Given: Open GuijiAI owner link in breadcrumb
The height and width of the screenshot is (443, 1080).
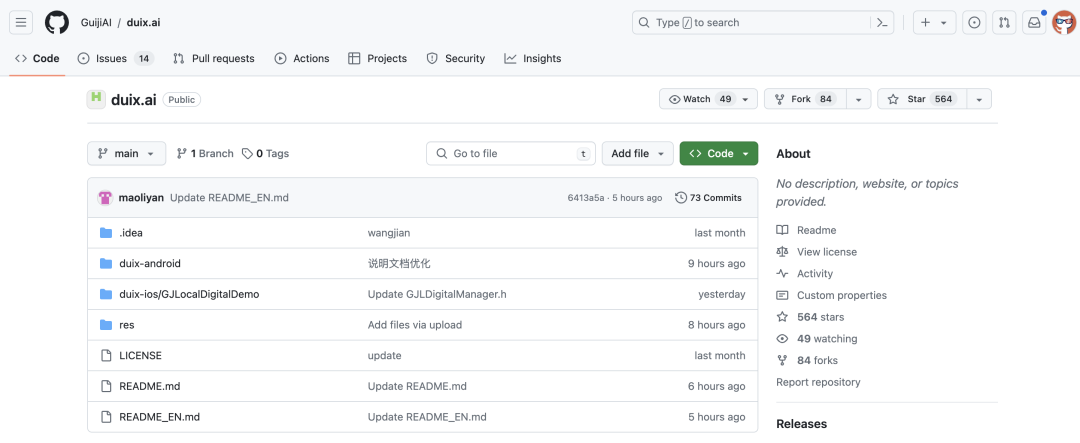Looking at the screenshot, I should click(96, 23).
